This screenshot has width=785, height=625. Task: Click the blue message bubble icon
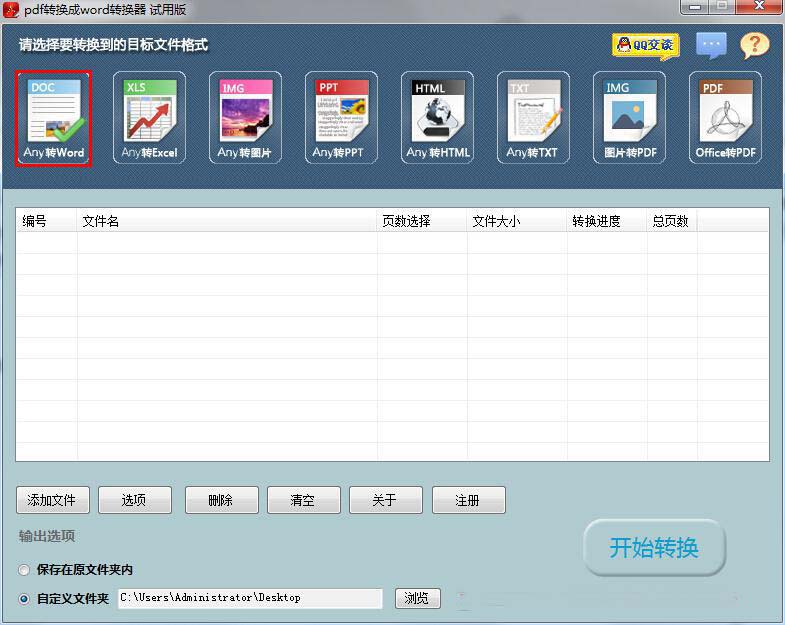click(711, 45)
